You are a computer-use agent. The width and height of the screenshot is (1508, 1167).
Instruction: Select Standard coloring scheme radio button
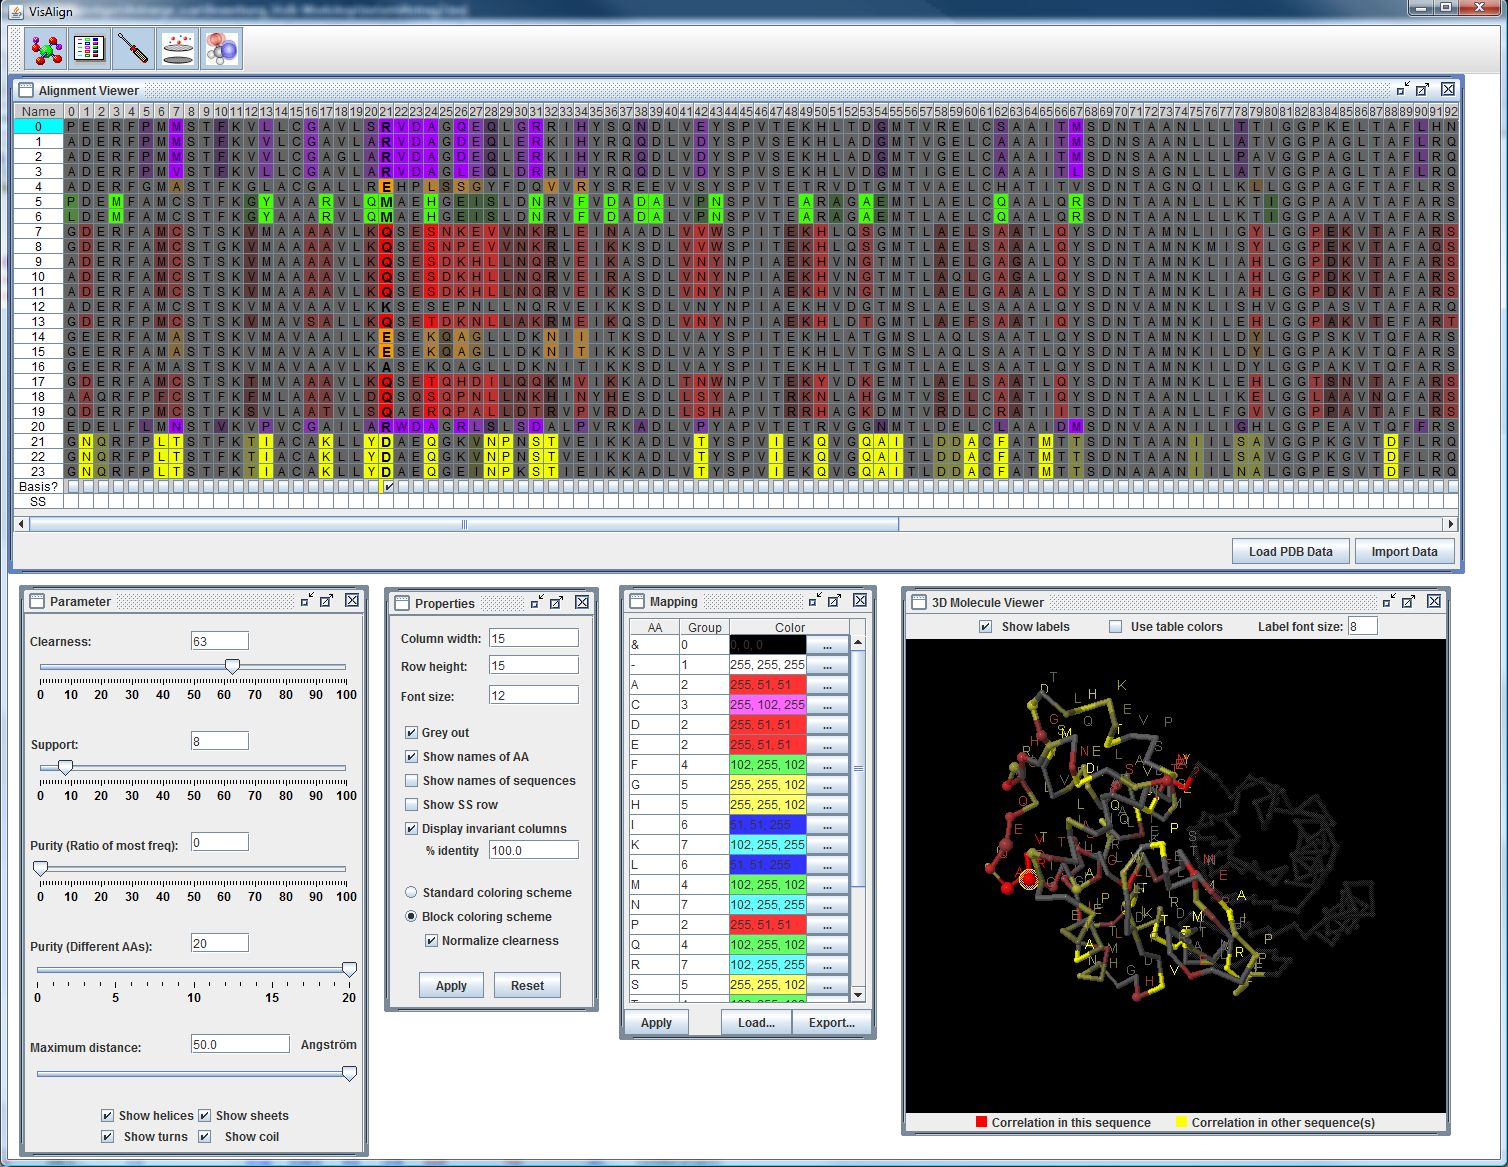pos(411,893)
